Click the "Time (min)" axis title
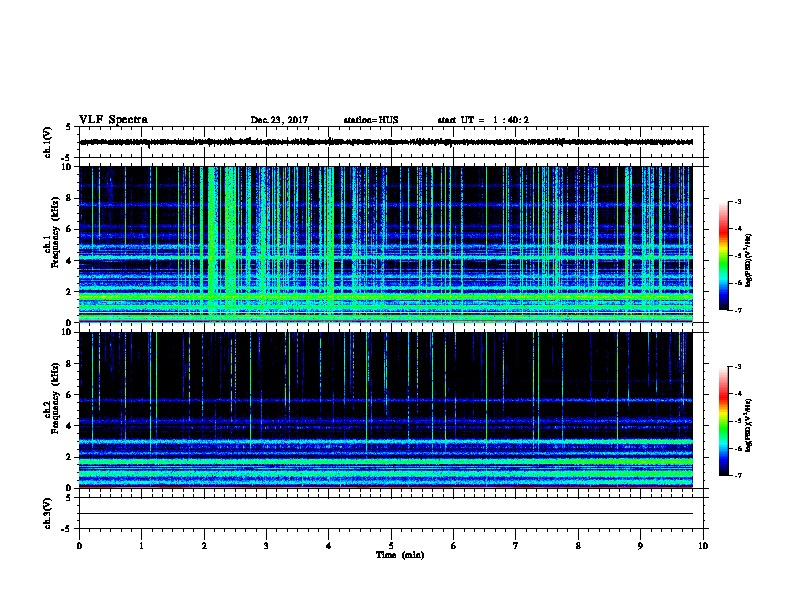The width and height of the screenshot is (792, 612). [400, 555]
